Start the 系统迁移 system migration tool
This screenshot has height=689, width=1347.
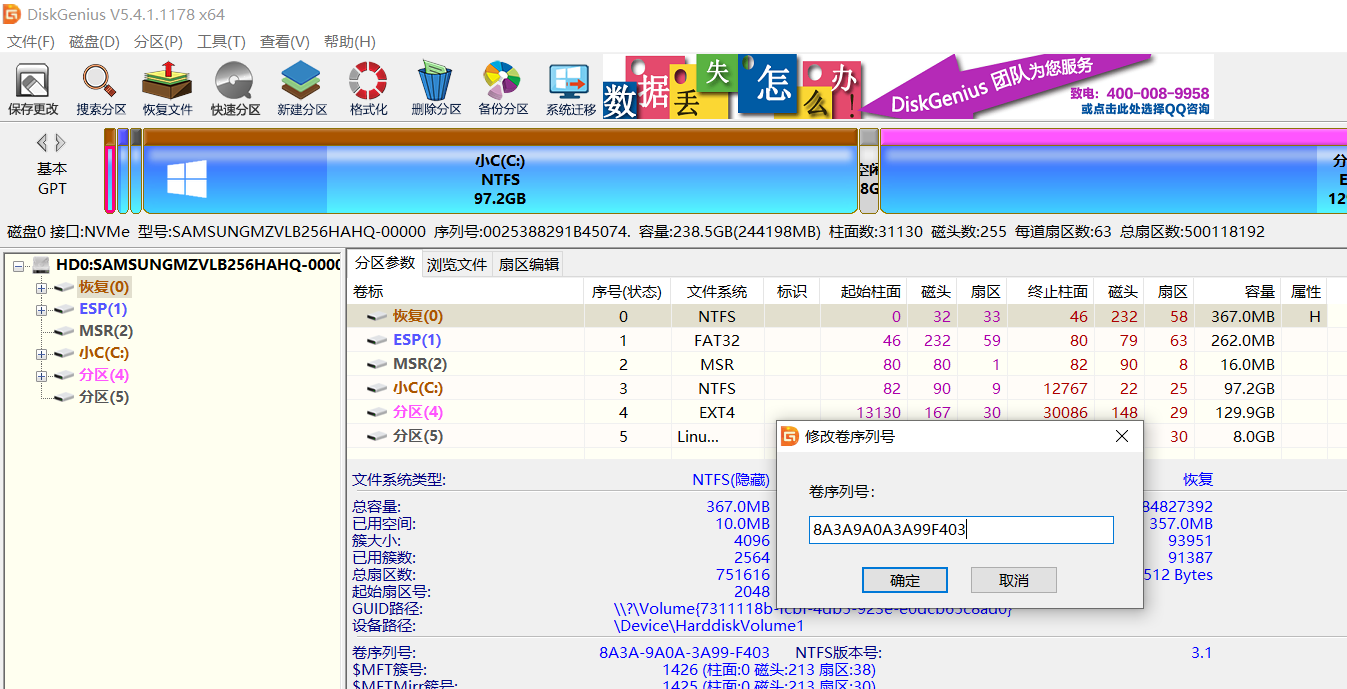[571, 88]
